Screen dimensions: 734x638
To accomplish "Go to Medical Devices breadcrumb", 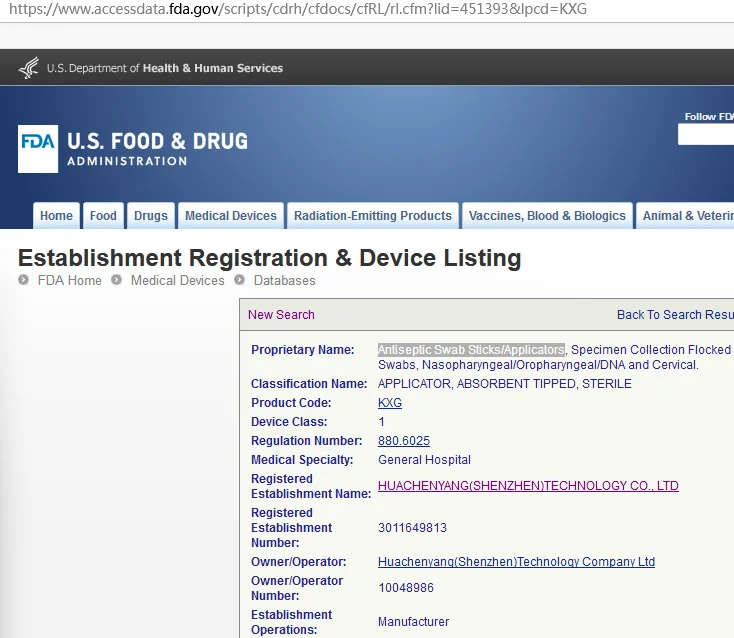I will pos(177,280).
